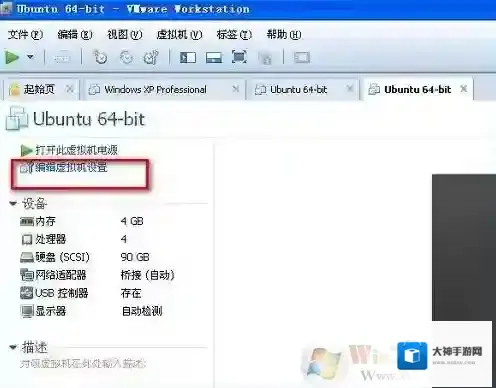This screenshot has width=496, height=388.
Task: Open the 标签(T) menu
Action: (x=234, y=34)
